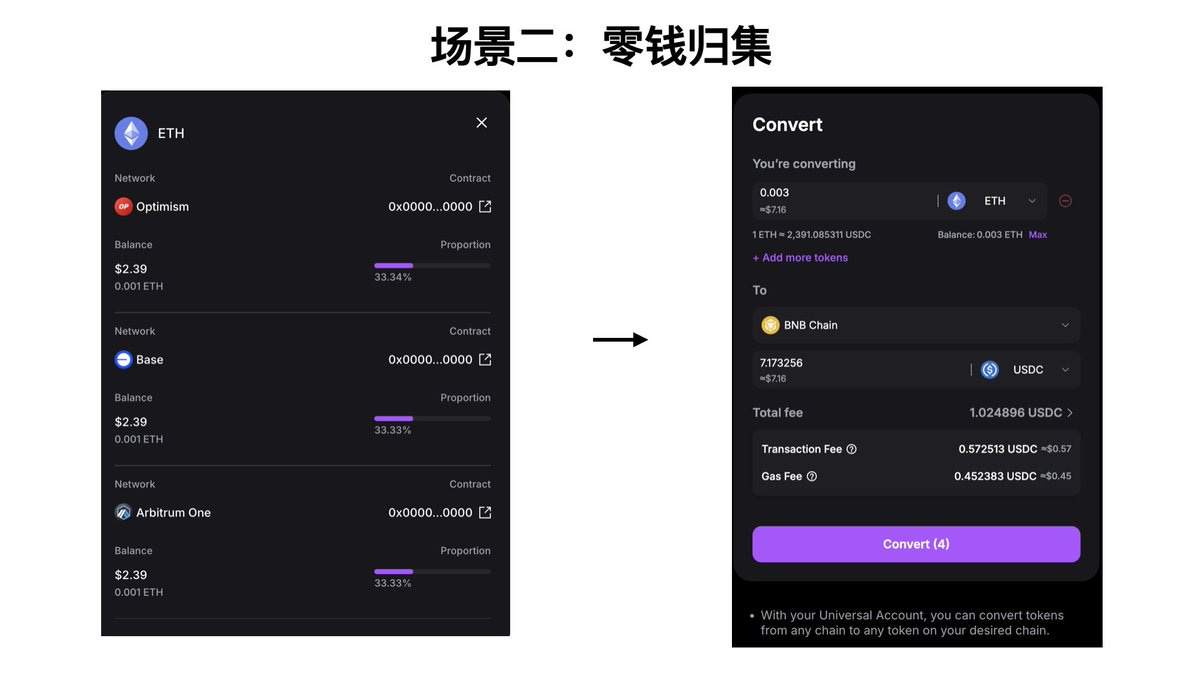
Task: Click the 0.452383 USDC gas fee value
Action: click(995, 477)
